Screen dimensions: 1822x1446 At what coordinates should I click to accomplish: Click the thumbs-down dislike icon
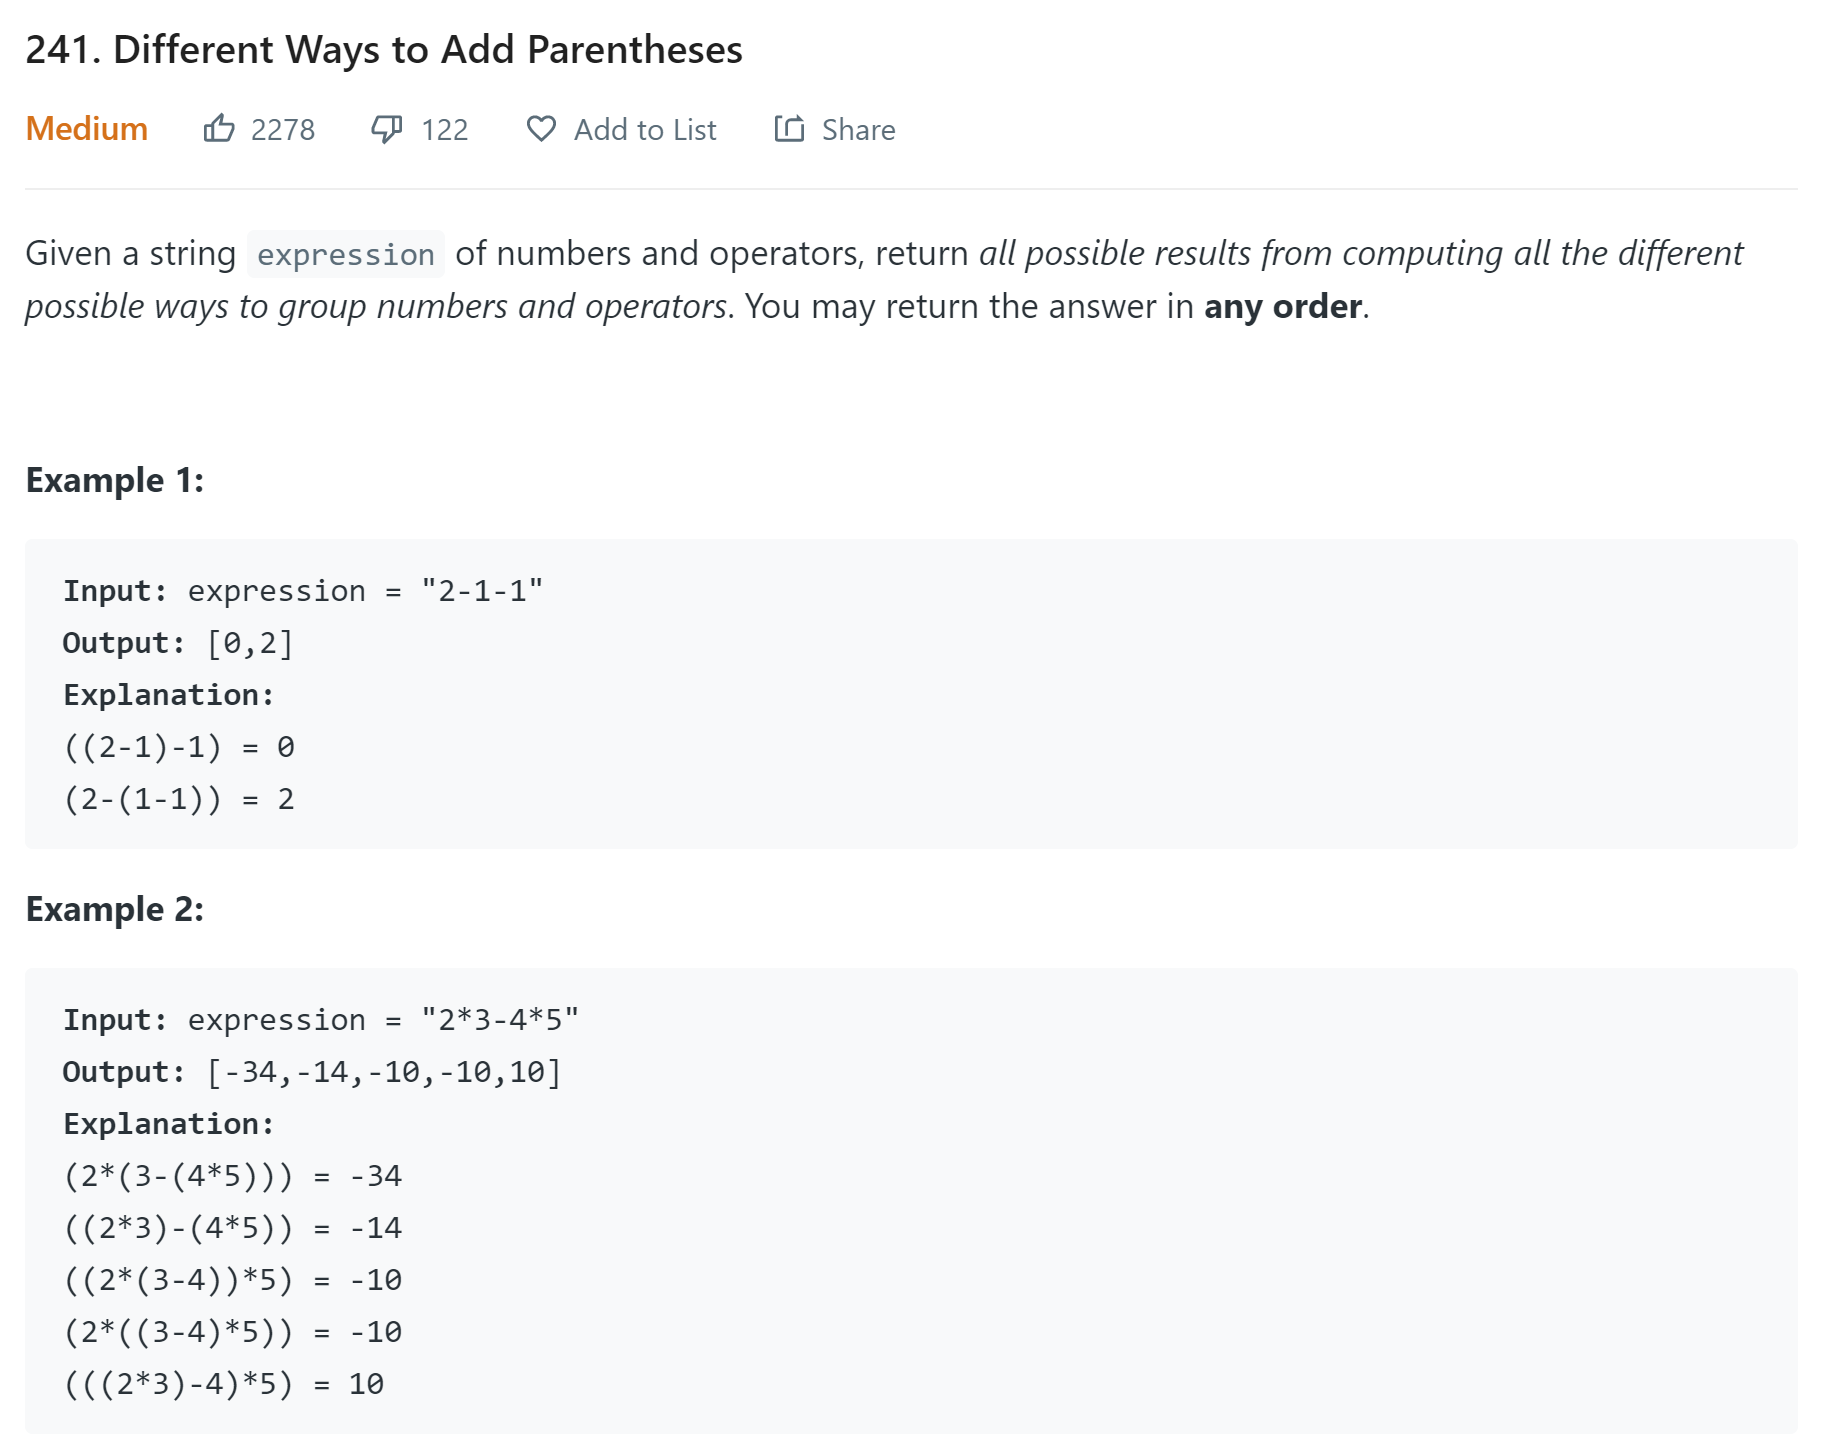(x=387, y=129)
